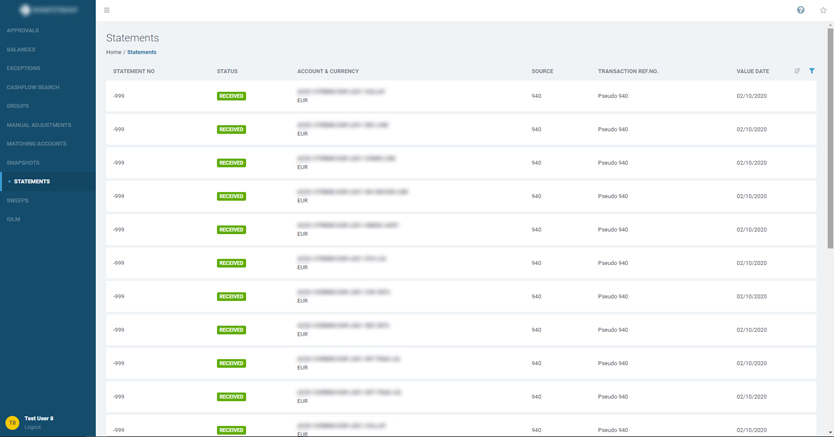834x437 pixels.
Task: Click the Test User 8 avatar
Action: click(x=12, y=422)
